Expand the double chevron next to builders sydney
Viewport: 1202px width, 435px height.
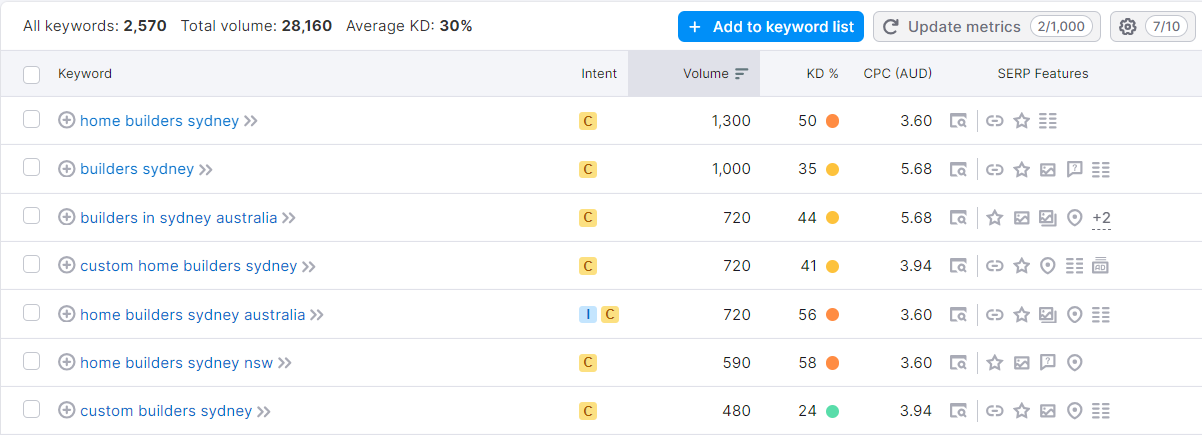coord(206,169)
